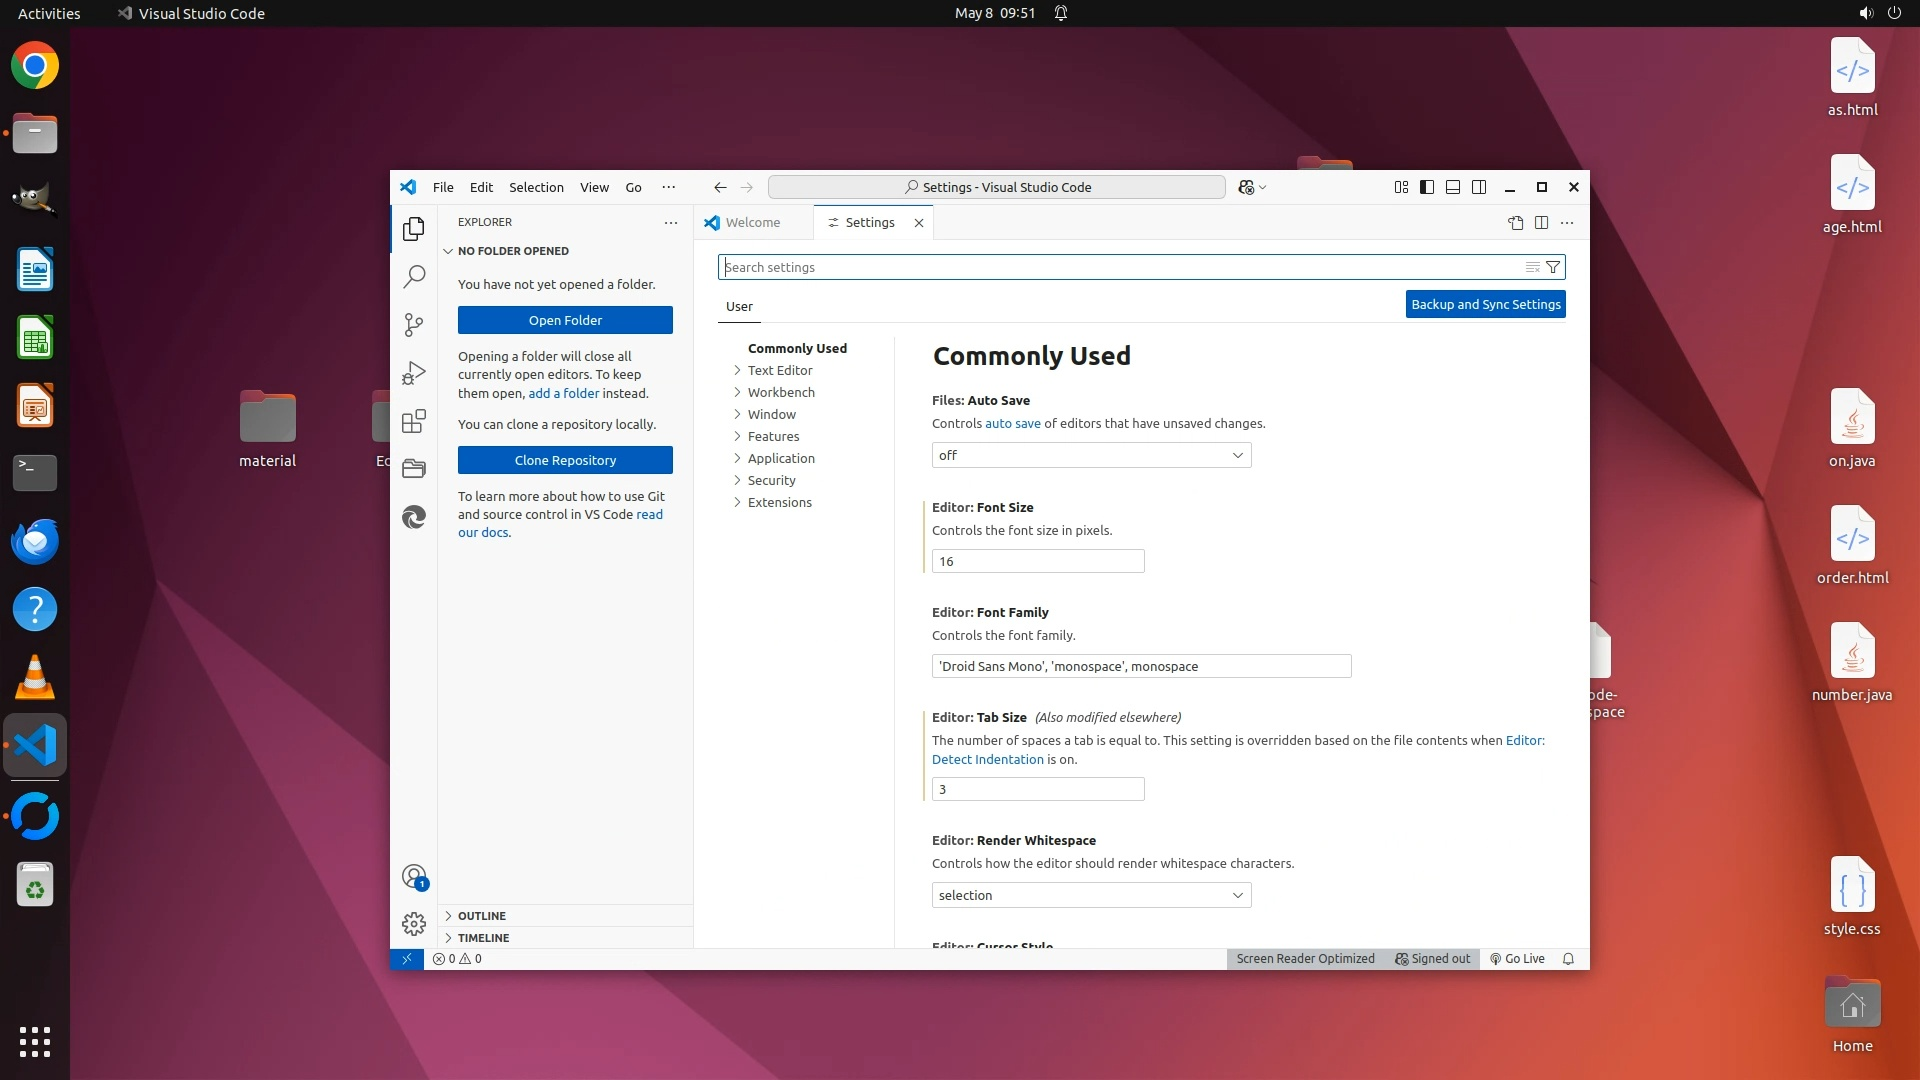The image size is (1920, 1080).
Task: Click Backup and Sync Settings button
Action: 1485,304
